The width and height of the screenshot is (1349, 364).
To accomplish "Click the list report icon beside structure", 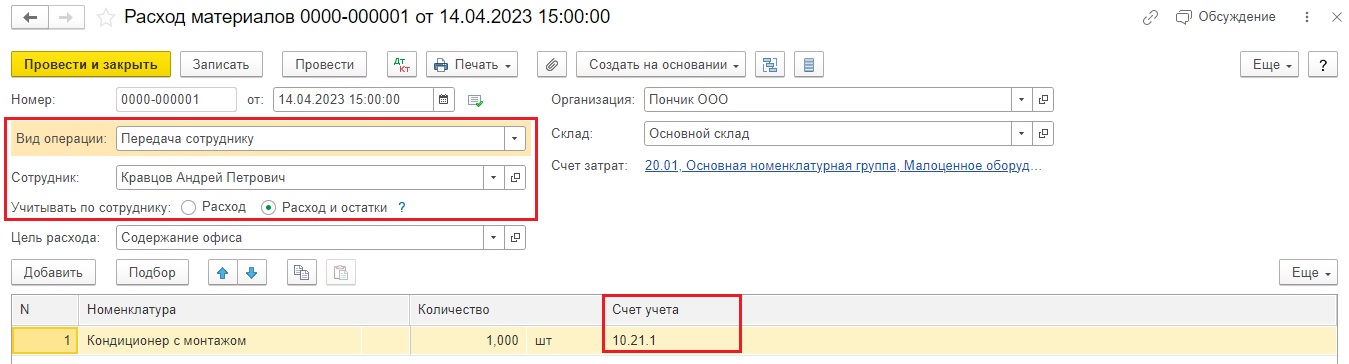I will tap(808, 64).
